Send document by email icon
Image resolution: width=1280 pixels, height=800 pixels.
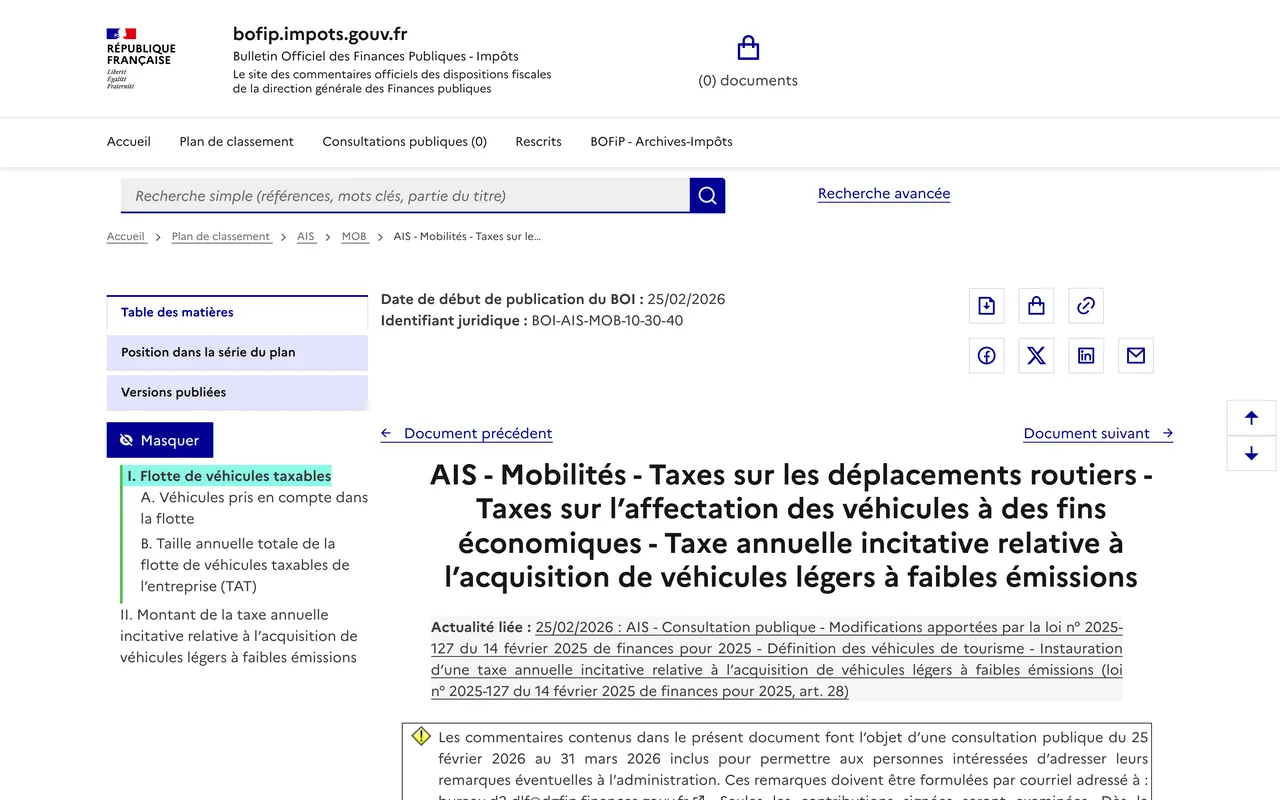1136,356
